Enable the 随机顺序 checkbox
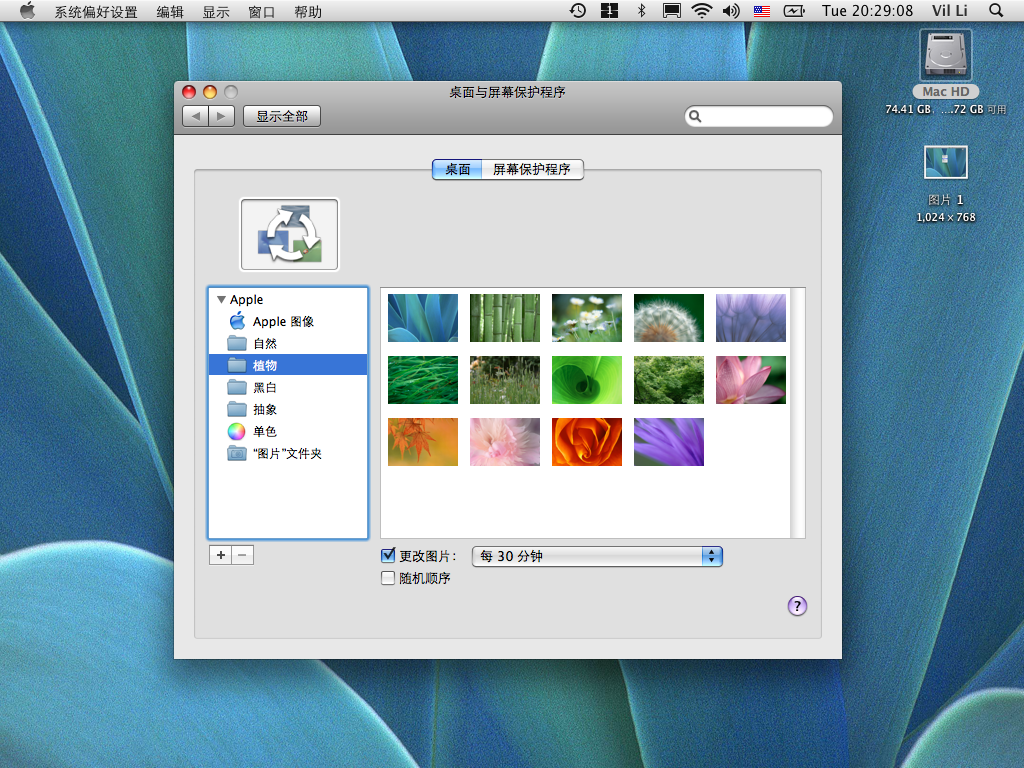Viewport: 1024px width, 768px height. pyautogui.click(x=388, y=578)
